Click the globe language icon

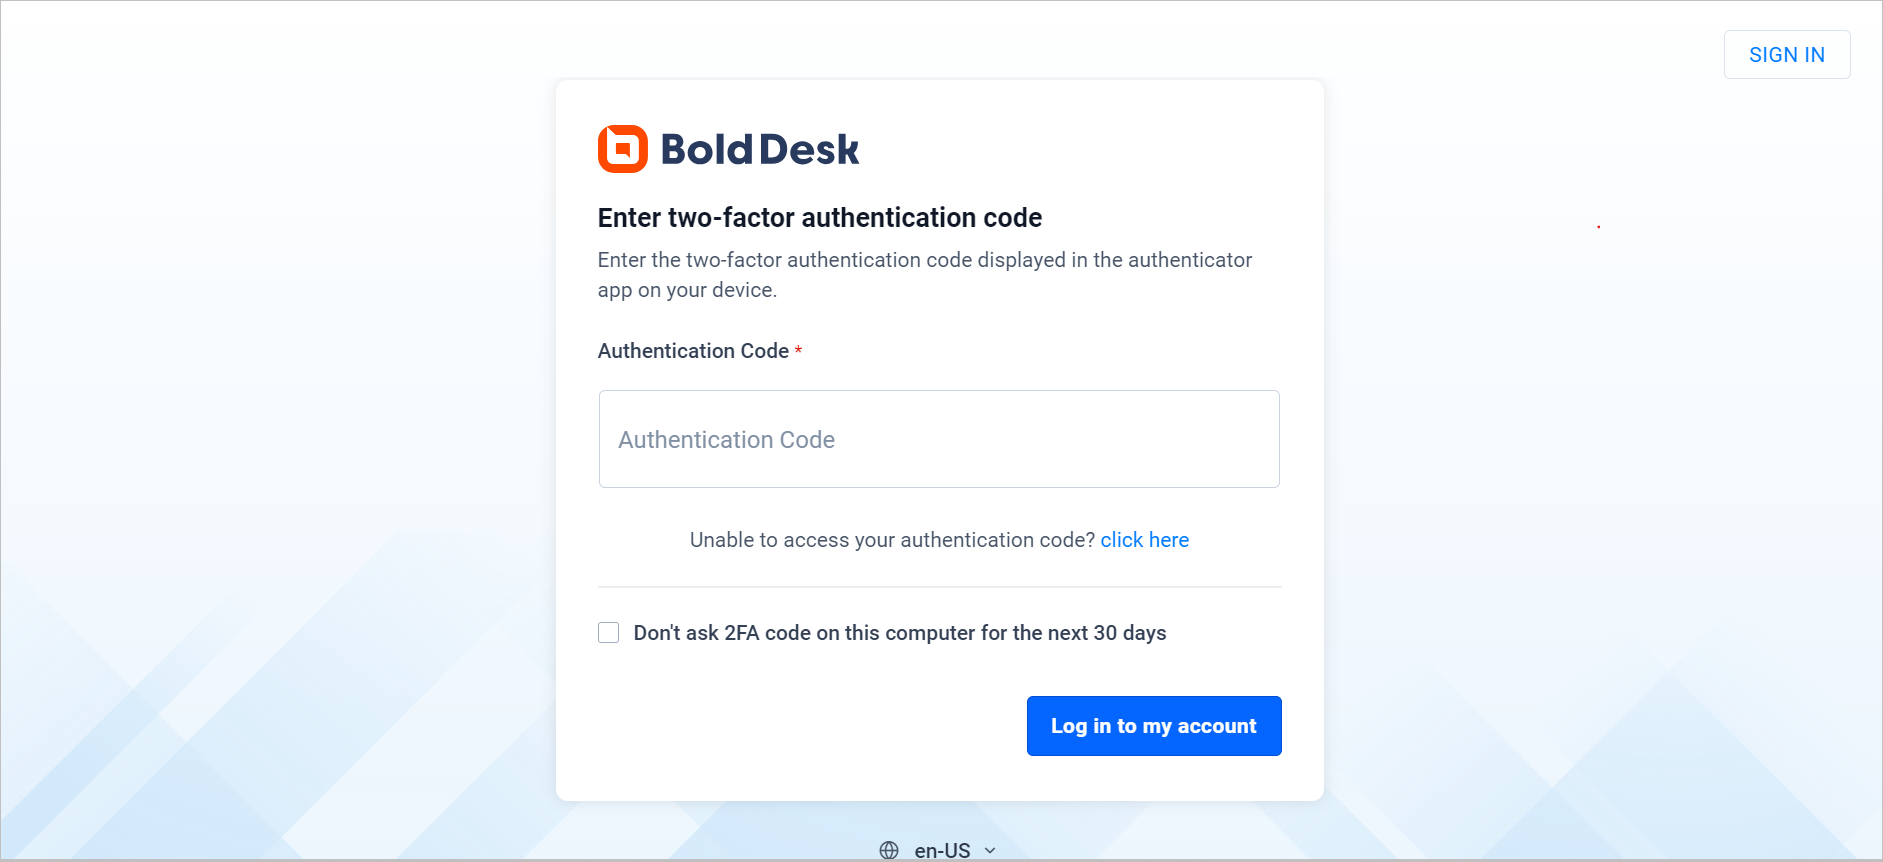889,850
